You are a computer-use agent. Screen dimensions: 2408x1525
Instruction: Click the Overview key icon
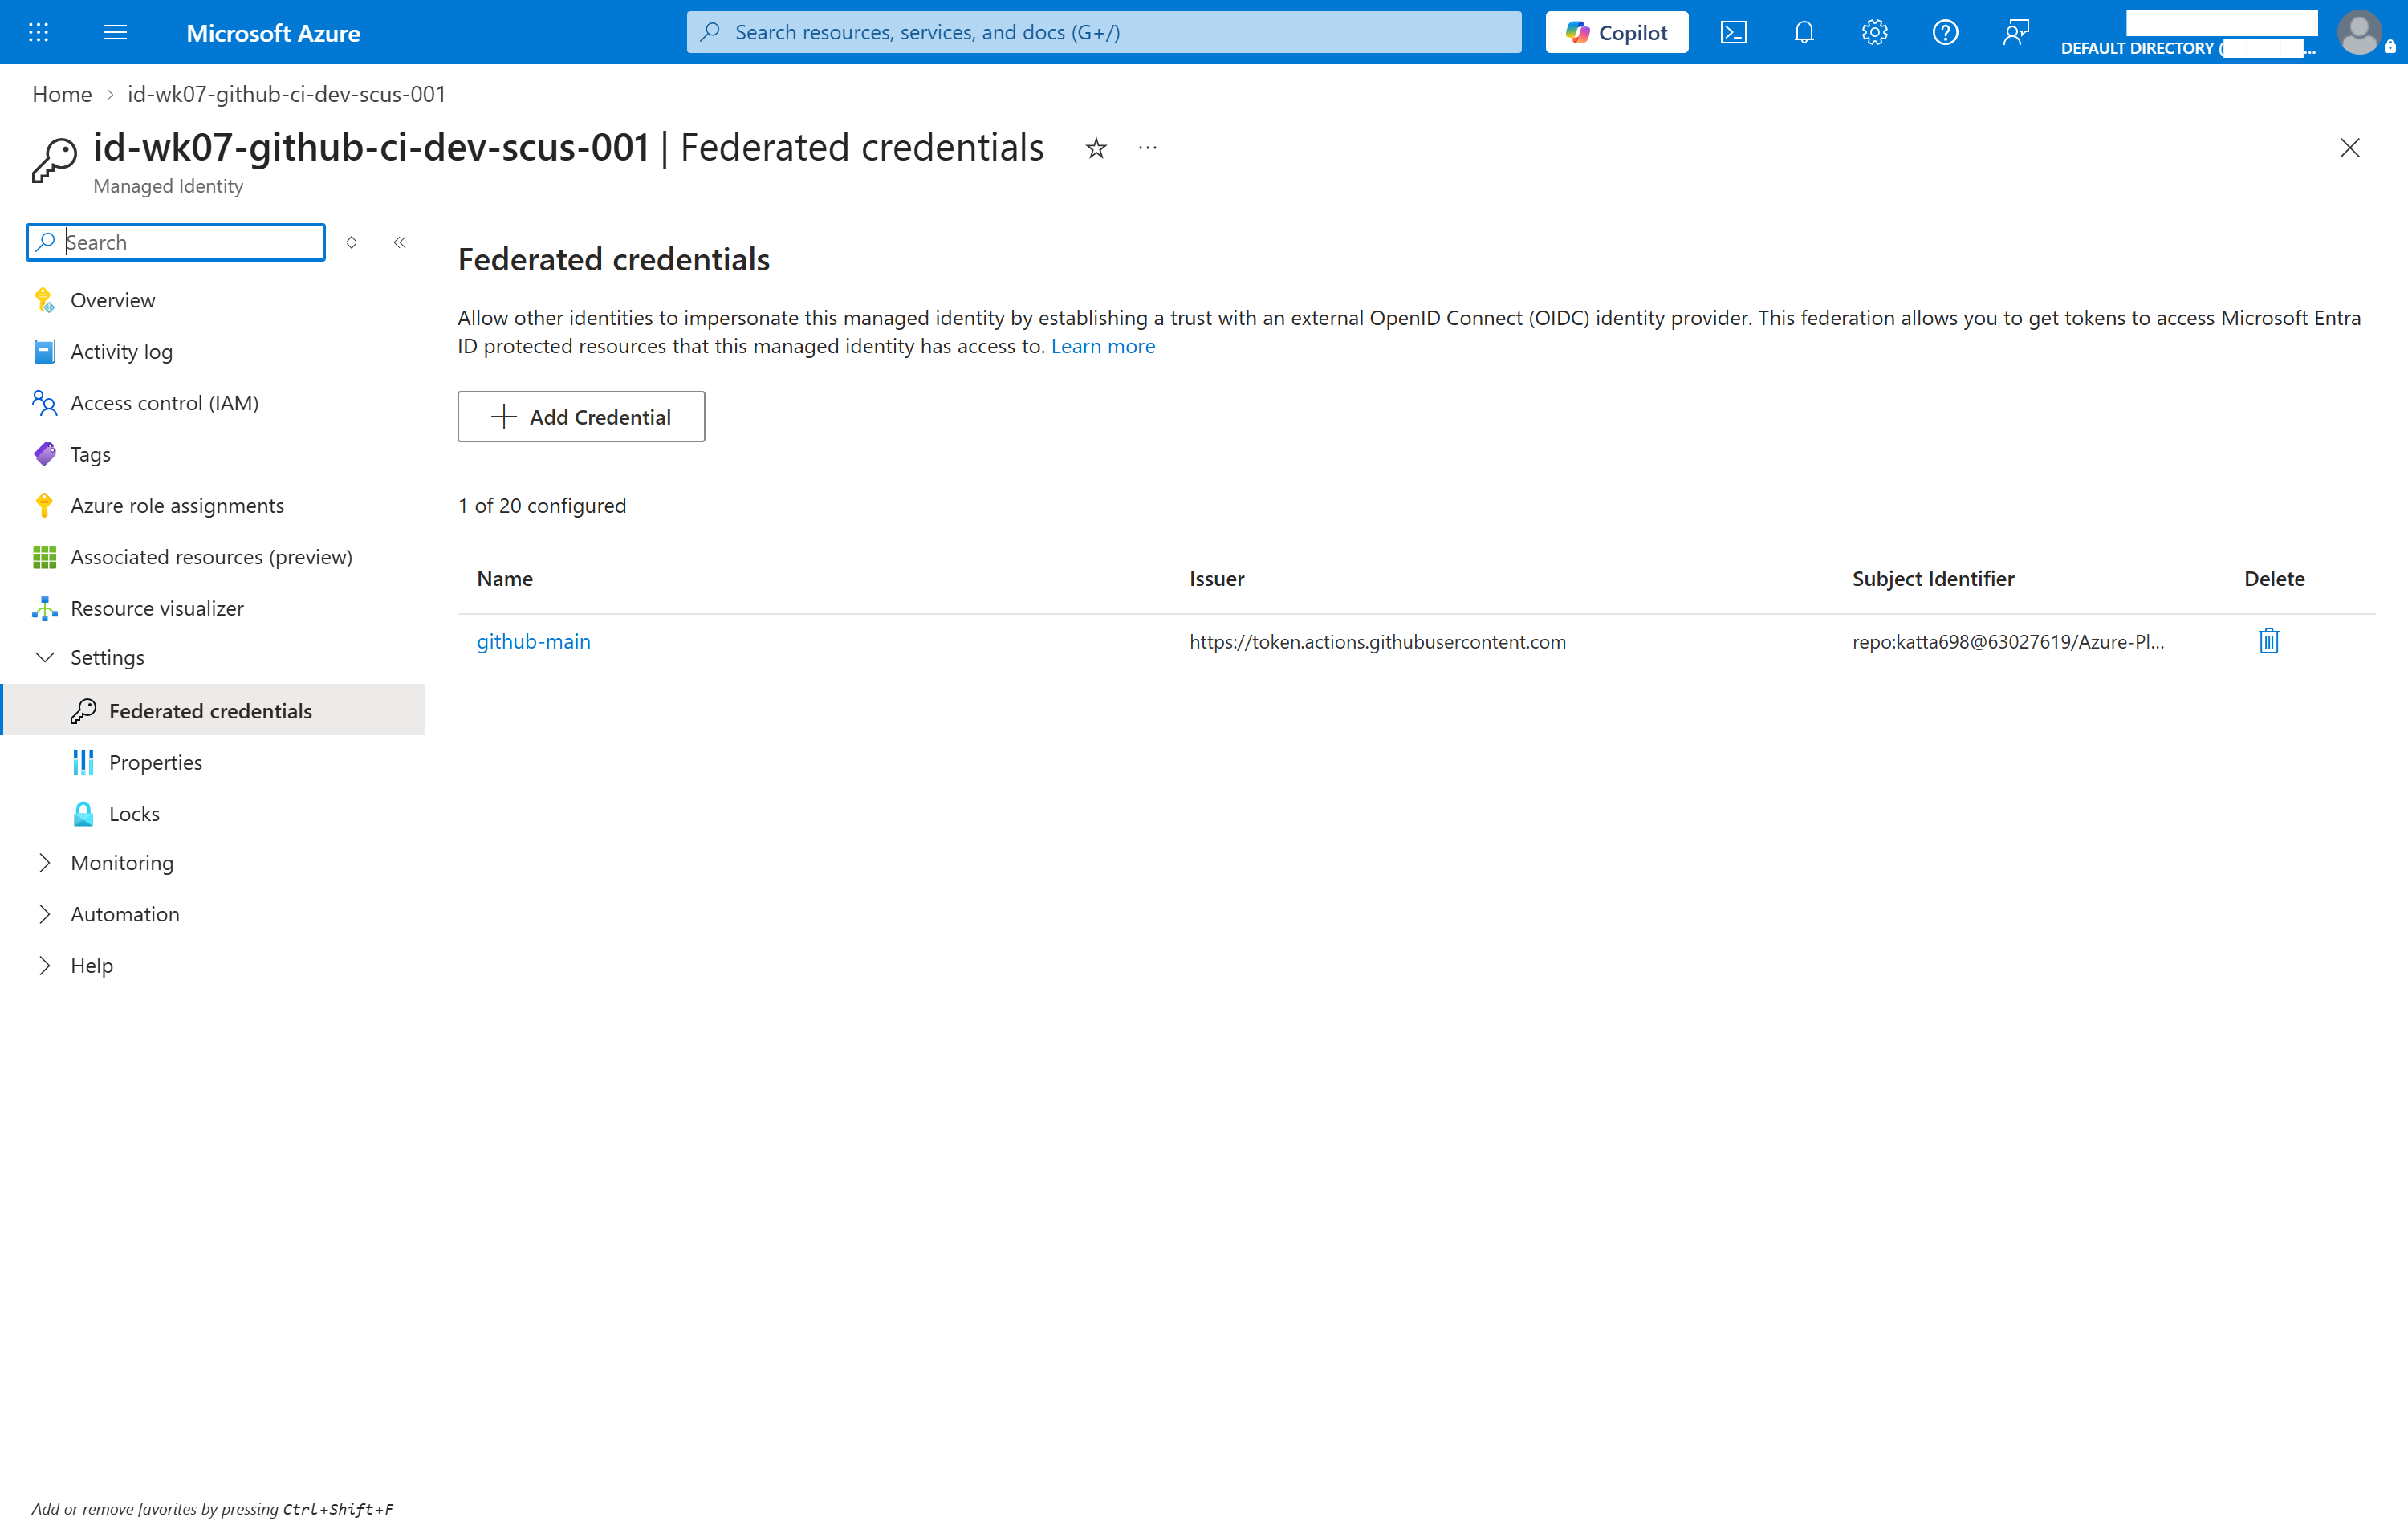tap(44, 300)
